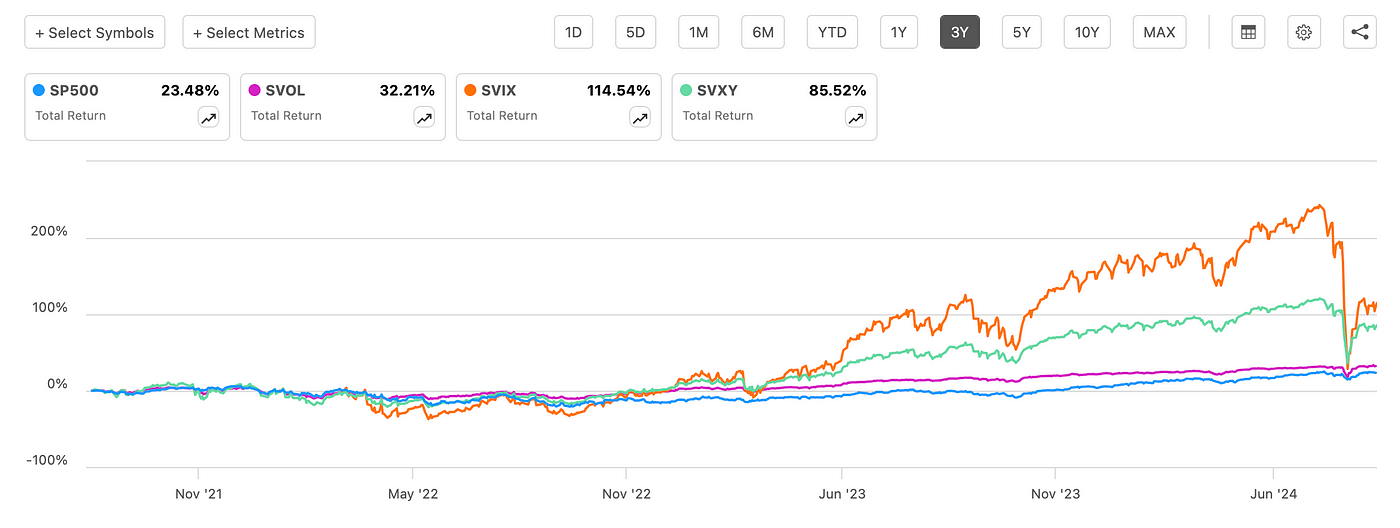Open the table view icon
The width and height of the screenshot is (1400, 528).
(x=1248, y=32)
